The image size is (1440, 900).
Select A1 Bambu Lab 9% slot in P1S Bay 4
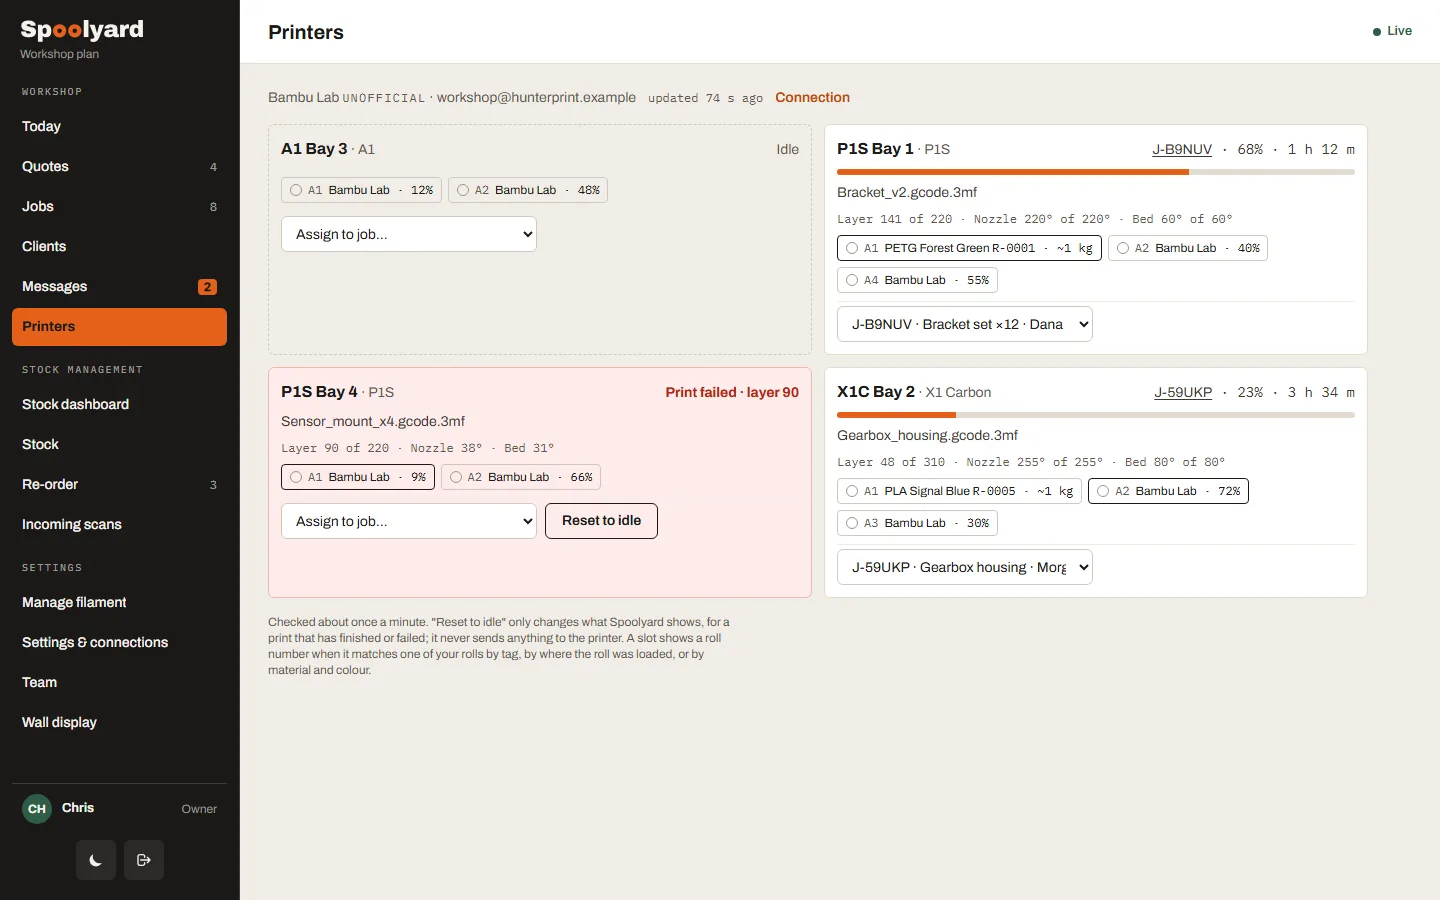pyautogui.click(x=358, y=477)
